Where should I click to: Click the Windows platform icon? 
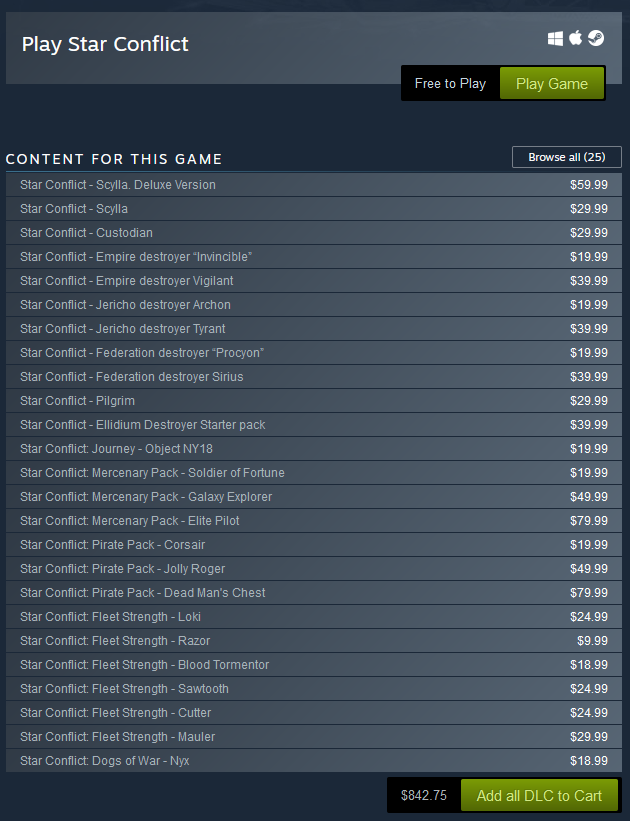click(x=555, y=38)
